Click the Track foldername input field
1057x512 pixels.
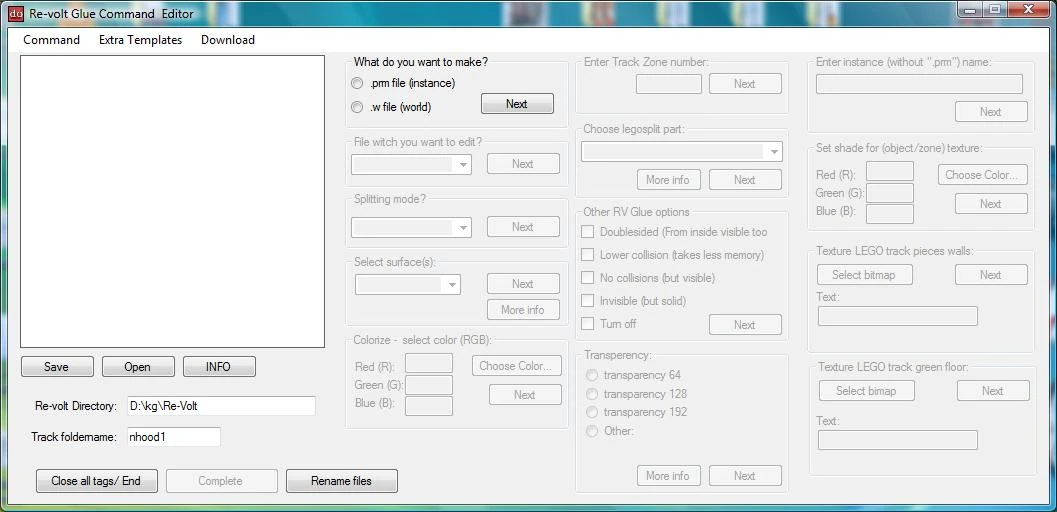coord(174,437)
